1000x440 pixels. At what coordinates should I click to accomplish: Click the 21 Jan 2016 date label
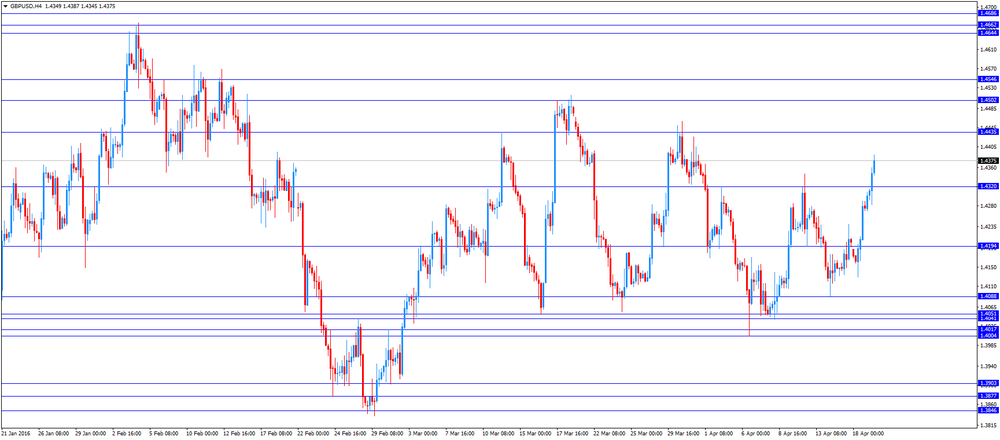point(15,432)
